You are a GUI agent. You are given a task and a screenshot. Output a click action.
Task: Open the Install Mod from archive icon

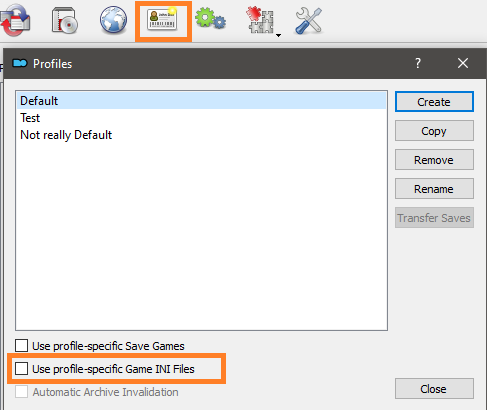(65, 21)
